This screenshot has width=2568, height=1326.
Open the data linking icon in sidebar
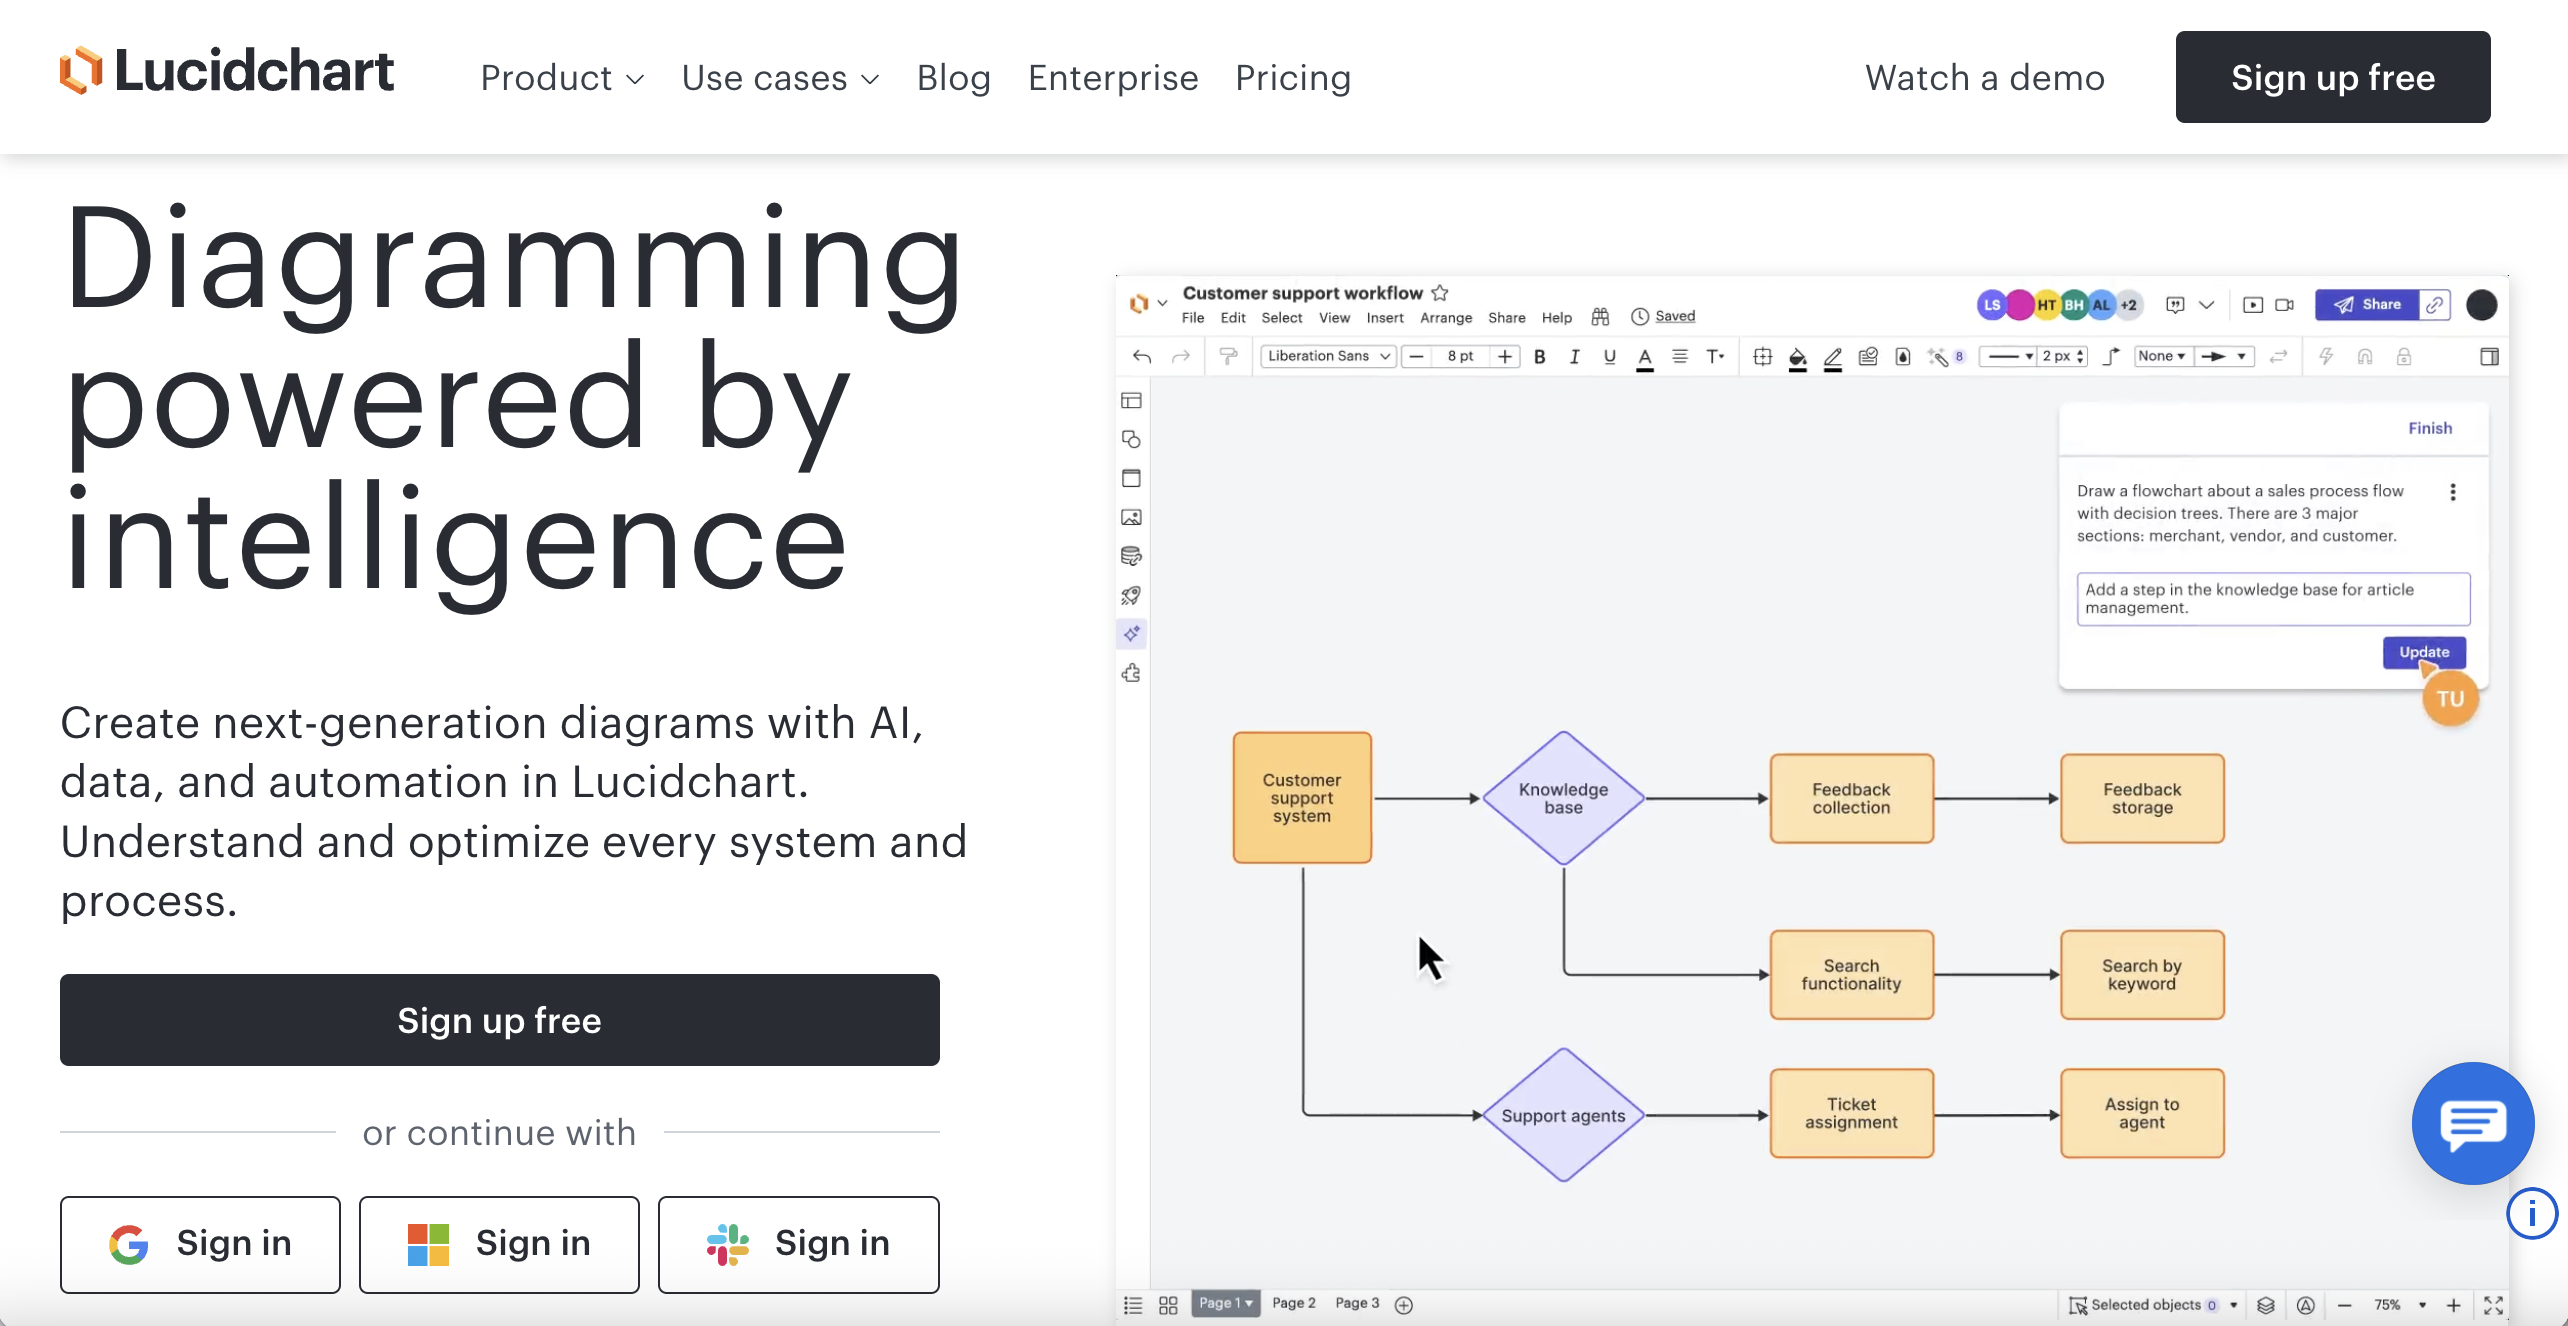coord(1131,556)
